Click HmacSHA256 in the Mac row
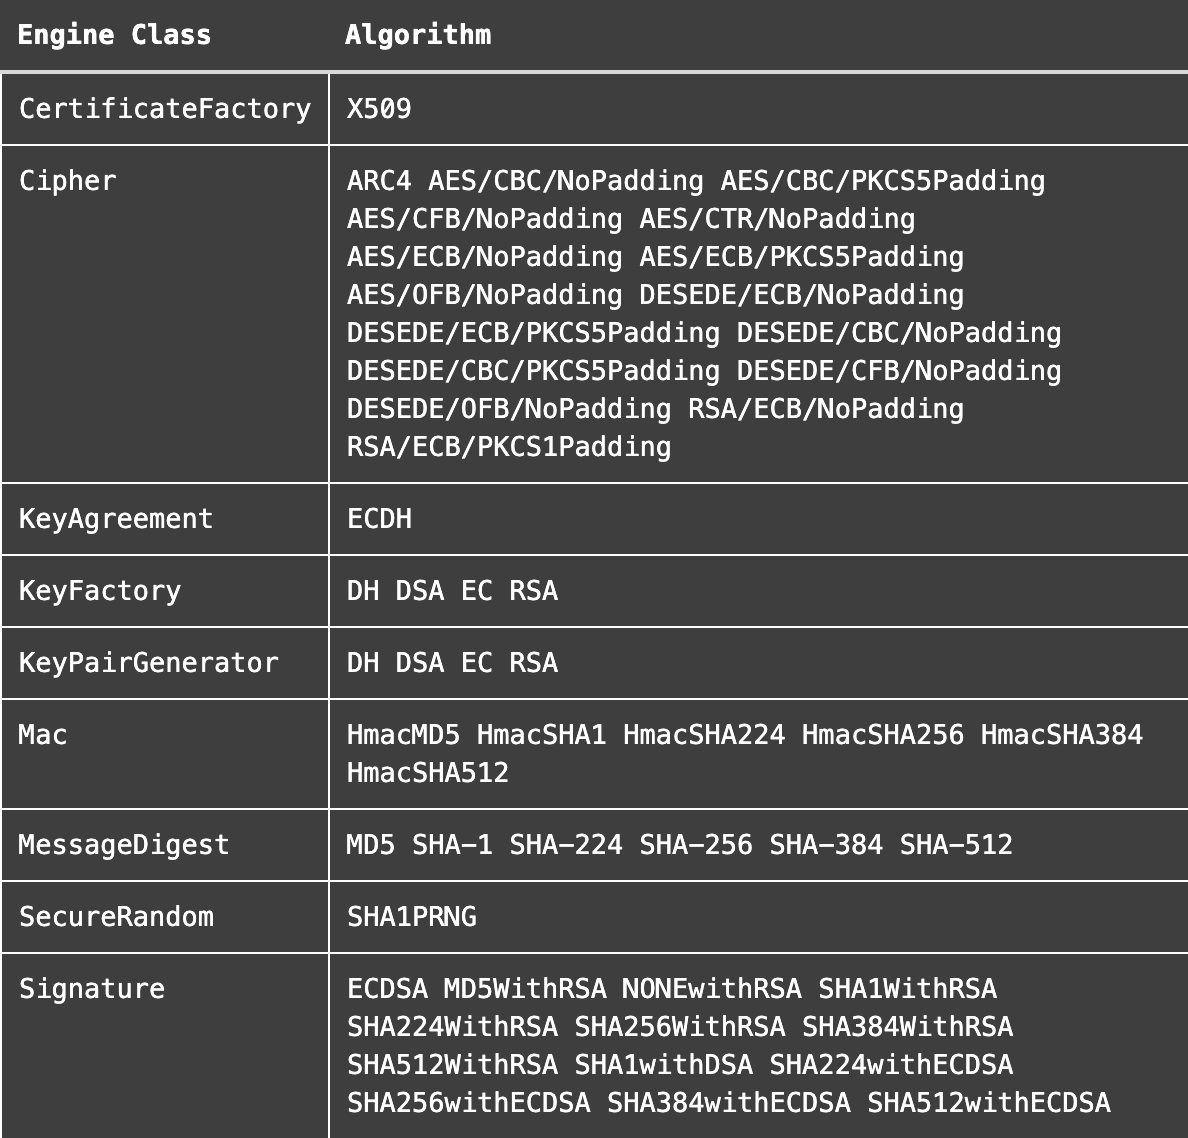 pos(883,734)
